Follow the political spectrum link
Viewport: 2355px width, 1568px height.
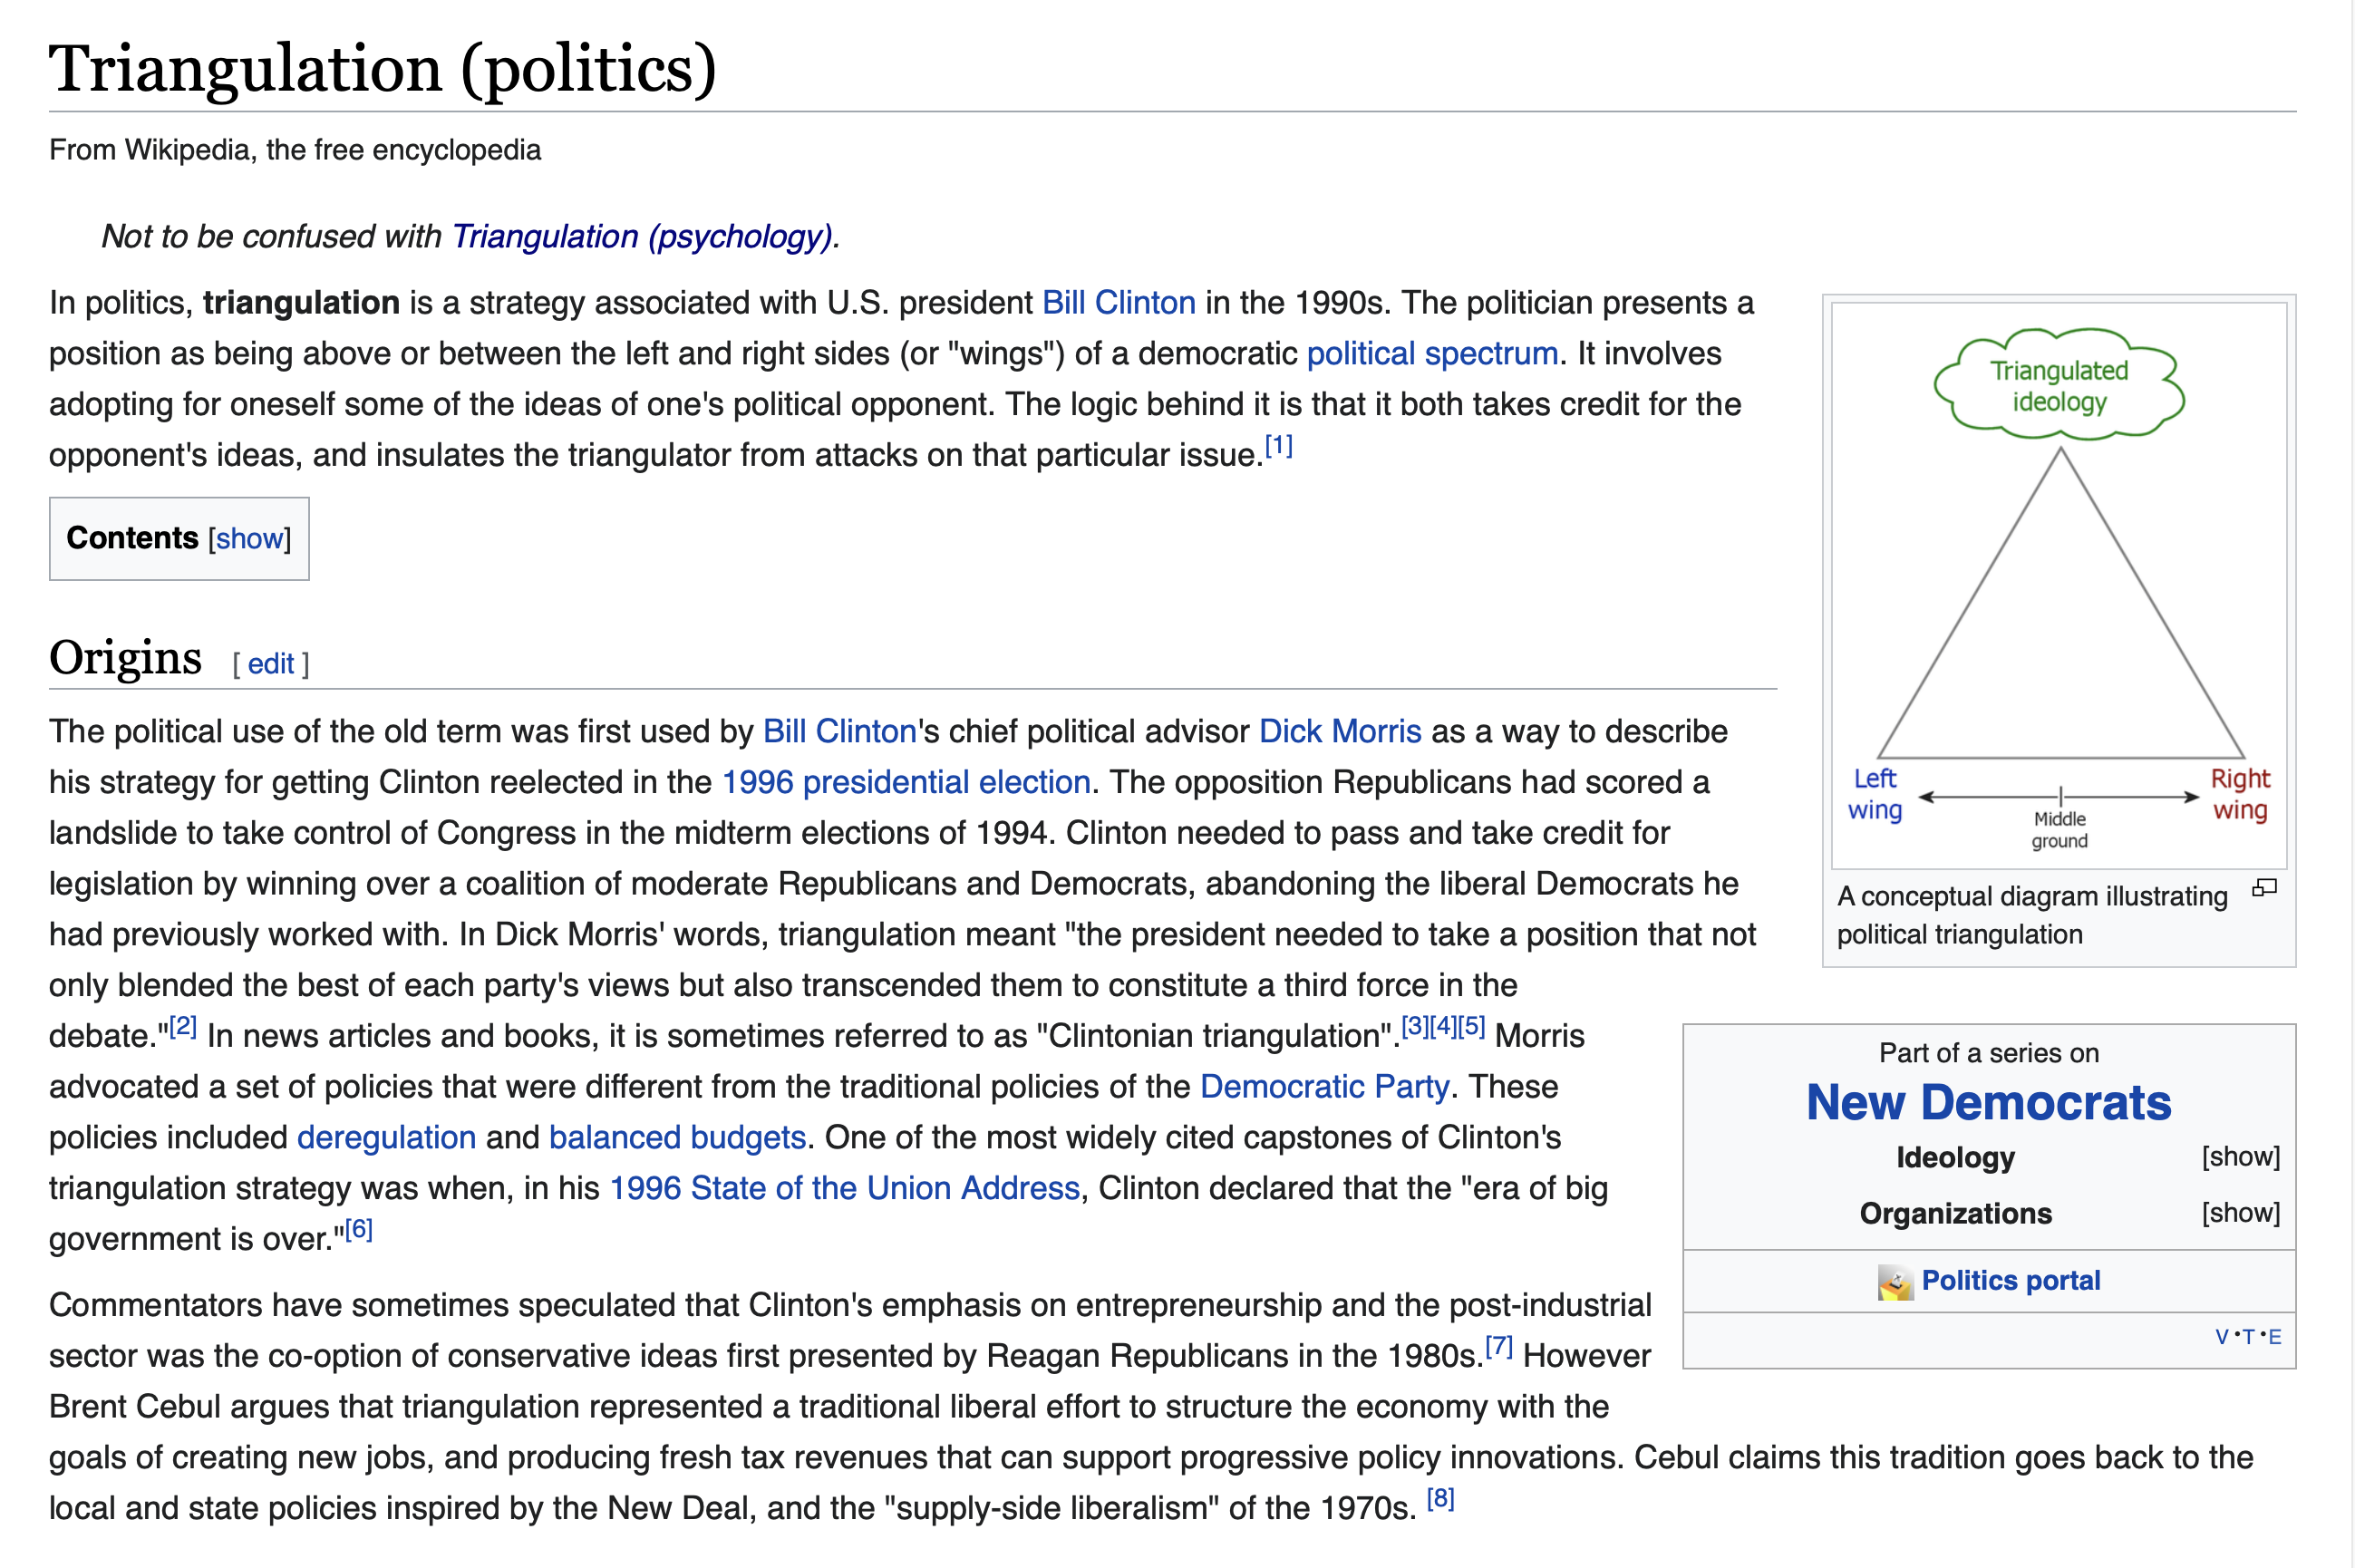coord(1432,354)
